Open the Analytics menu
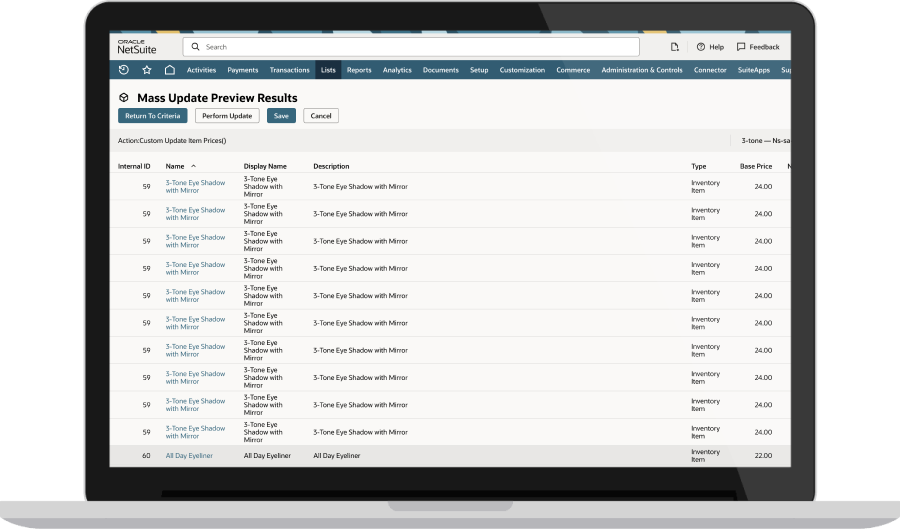 click(397, 70)
